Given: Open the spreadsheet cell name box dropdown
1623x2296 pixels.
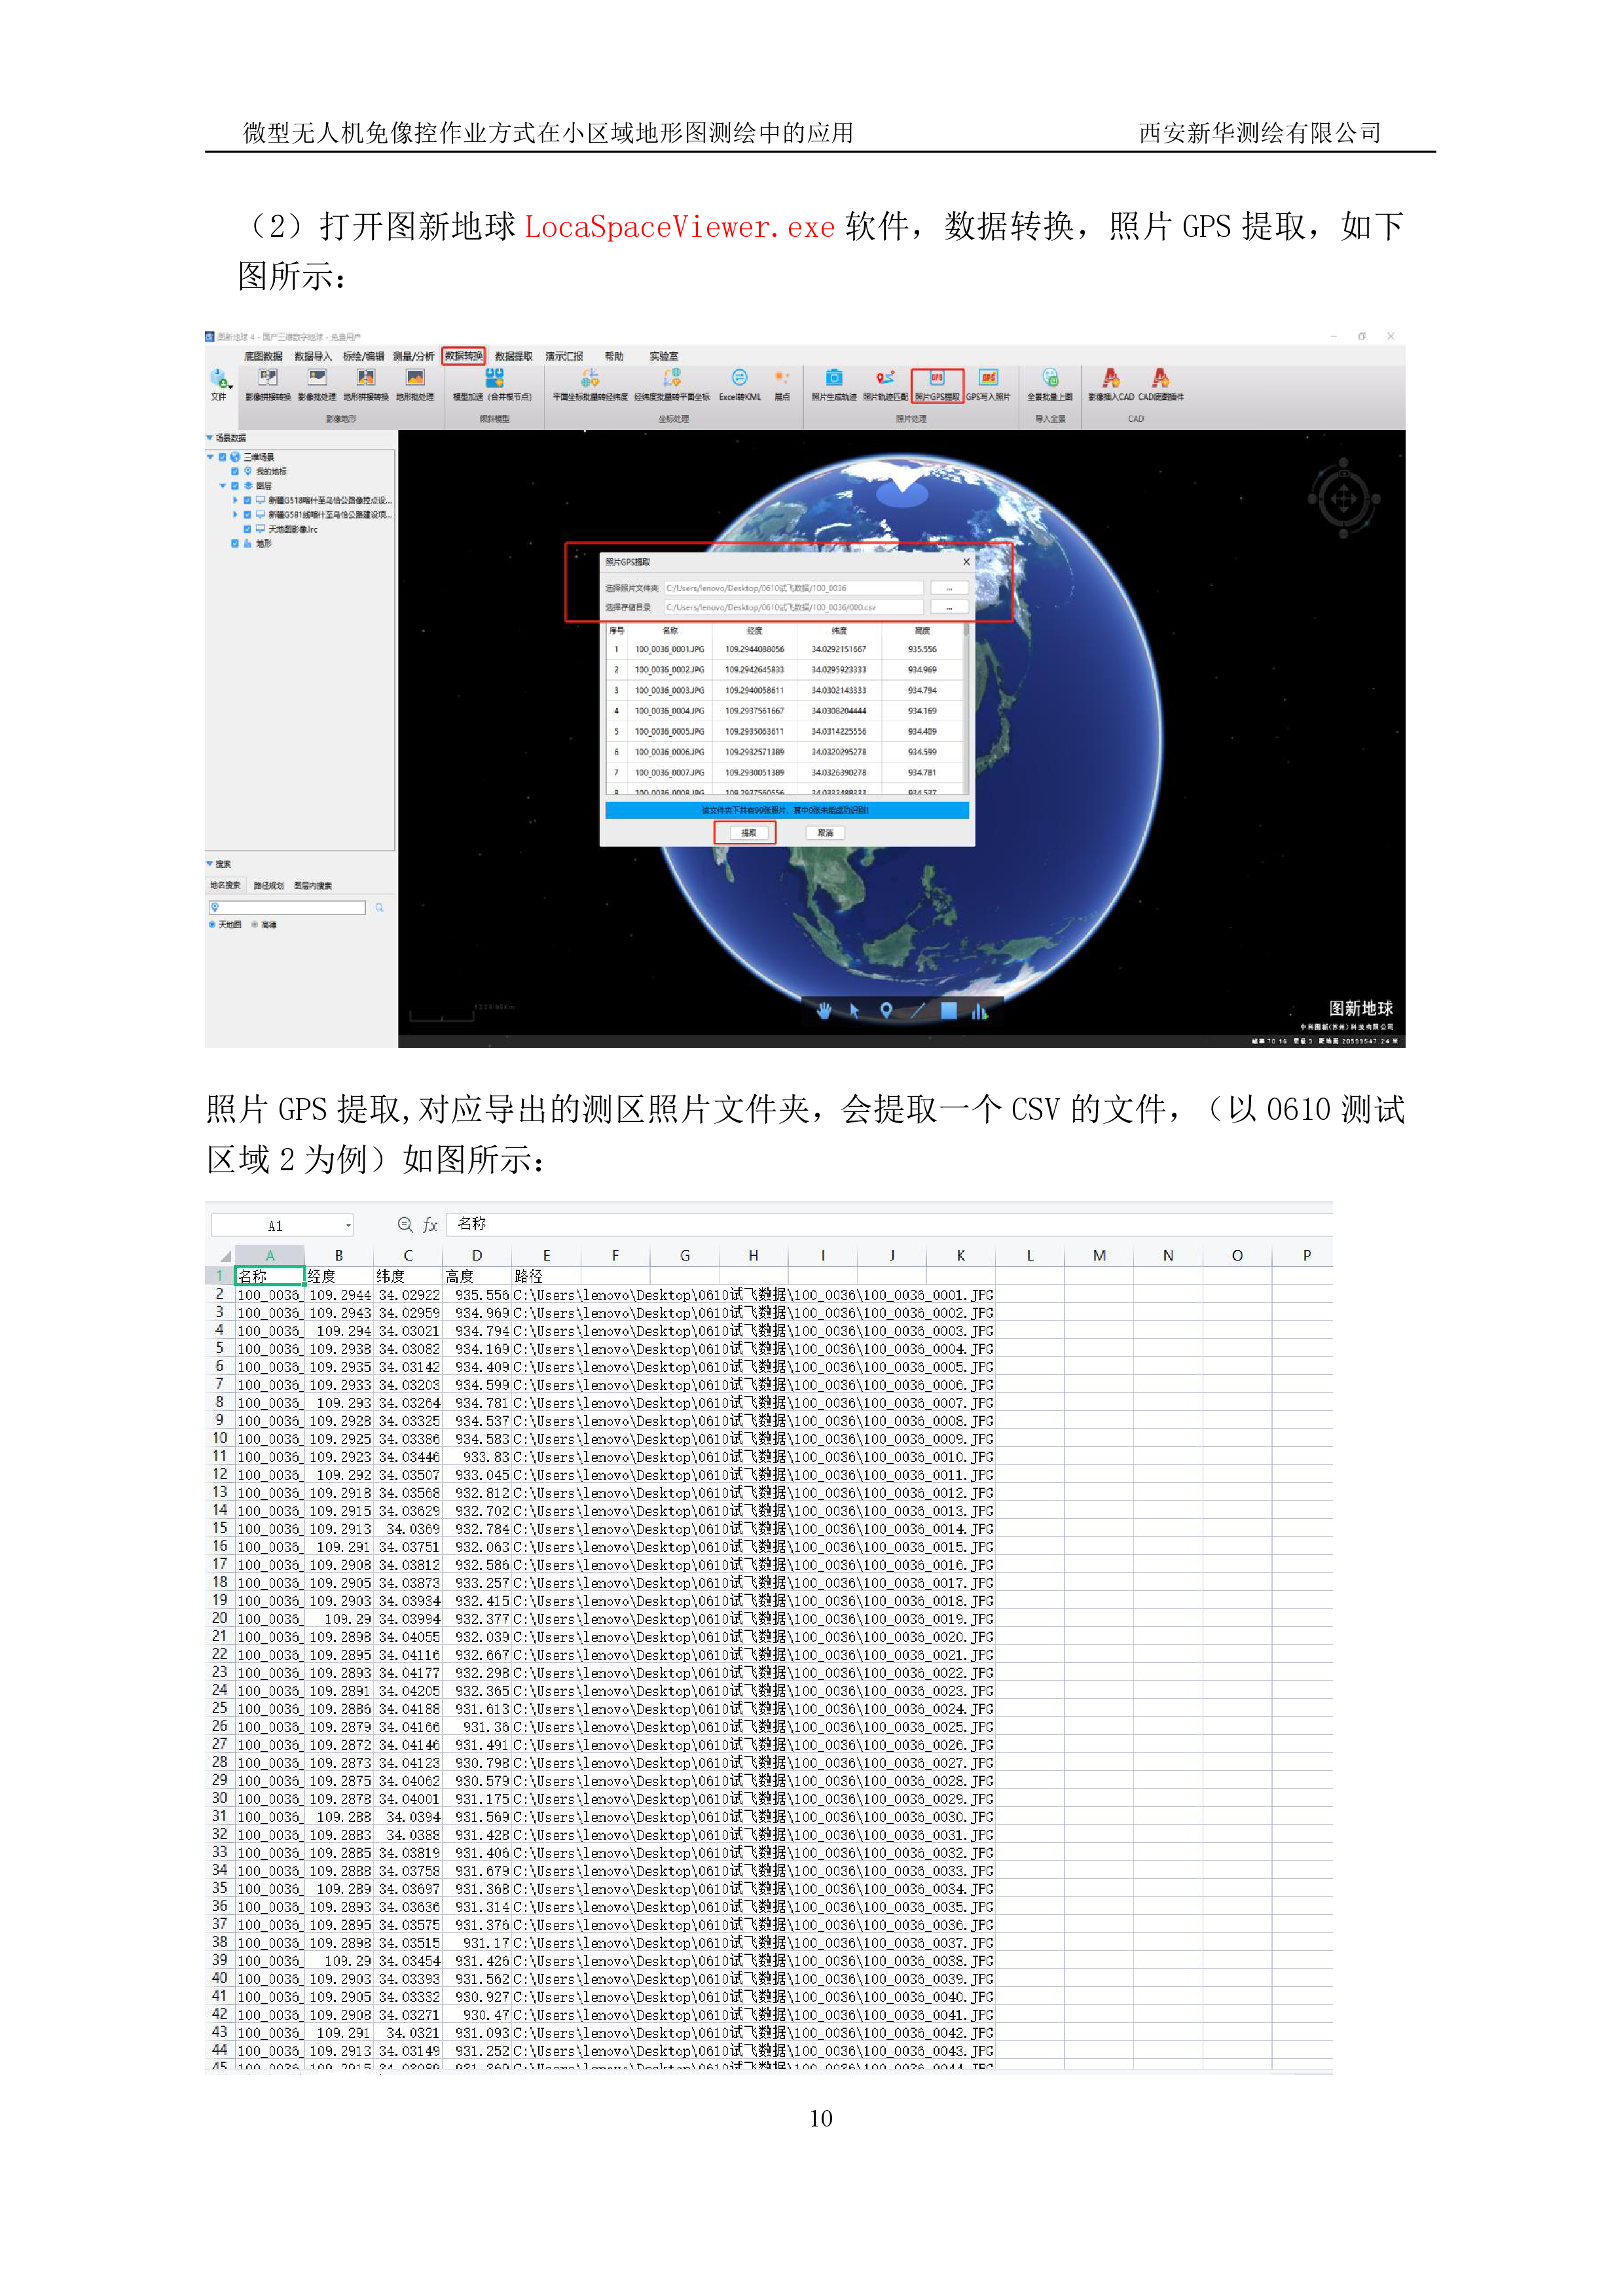Looking at the screenshot, I should click(x=348, y=1225).
